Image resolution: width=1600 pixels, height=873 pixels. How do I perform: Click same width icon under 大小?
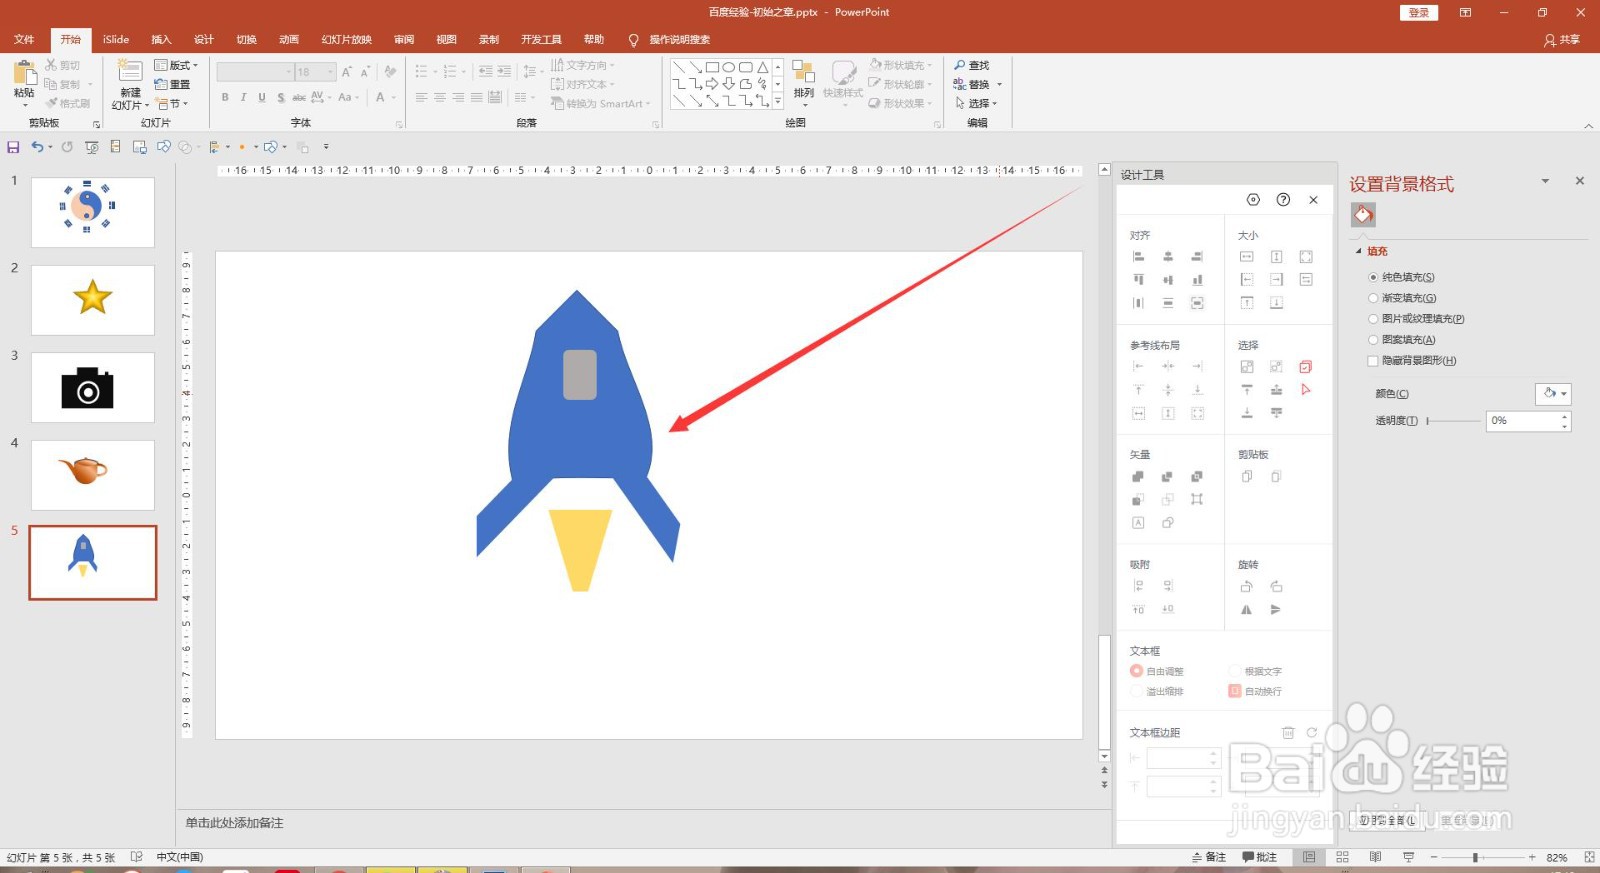(x=1247, y=257)
